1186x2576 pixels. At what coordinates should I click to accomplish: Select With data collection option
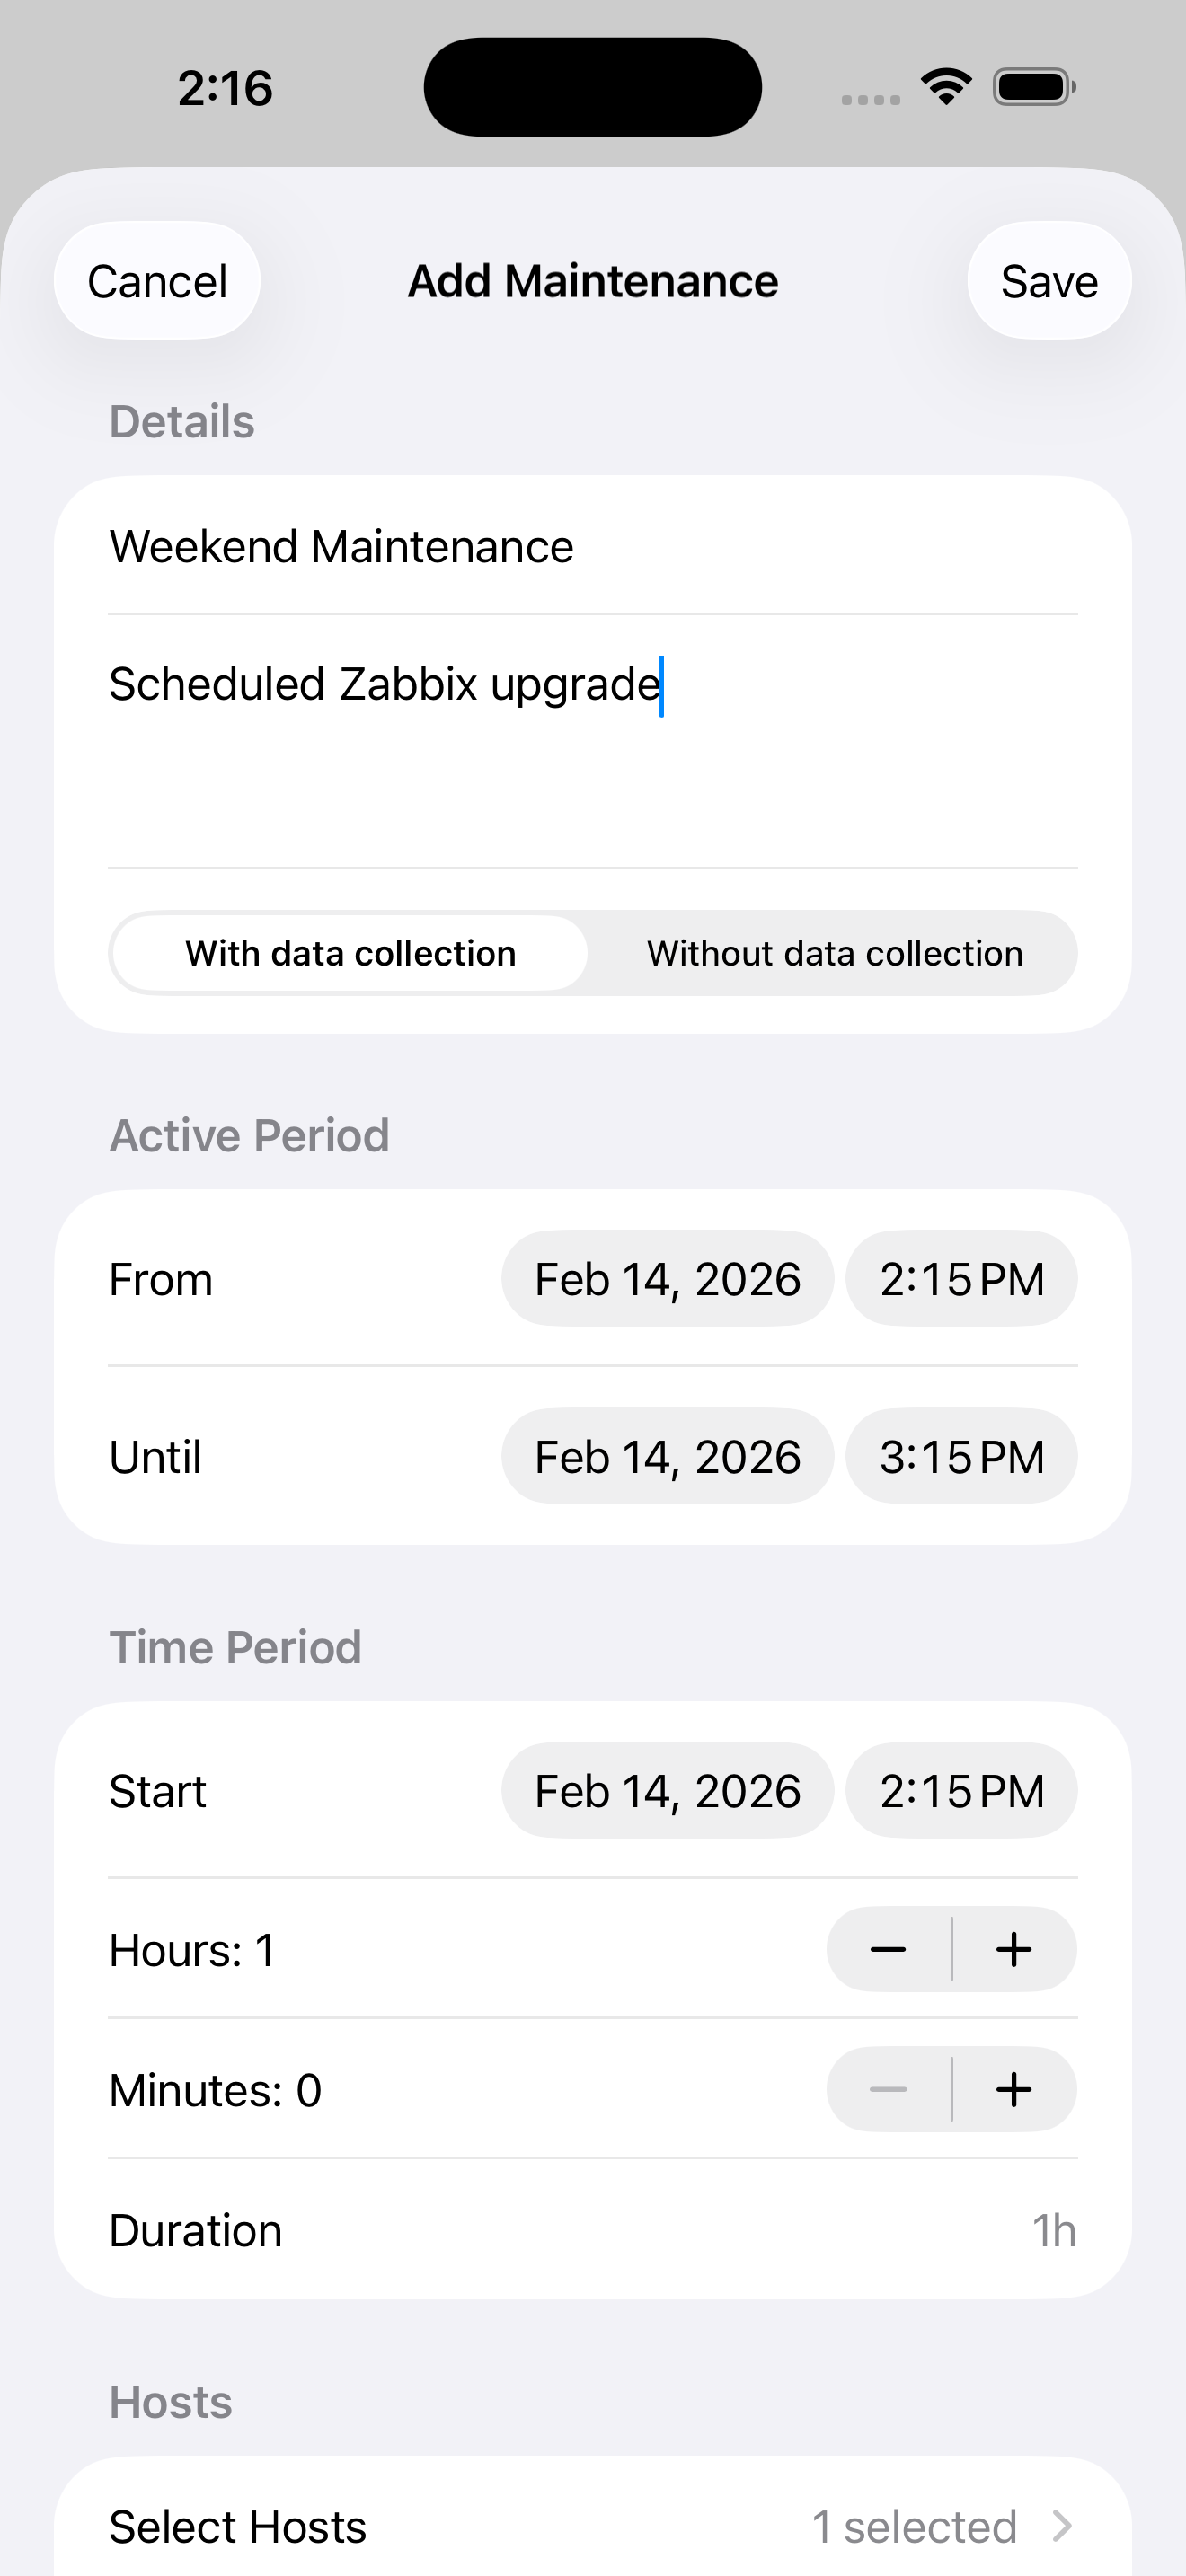[350, 953]
